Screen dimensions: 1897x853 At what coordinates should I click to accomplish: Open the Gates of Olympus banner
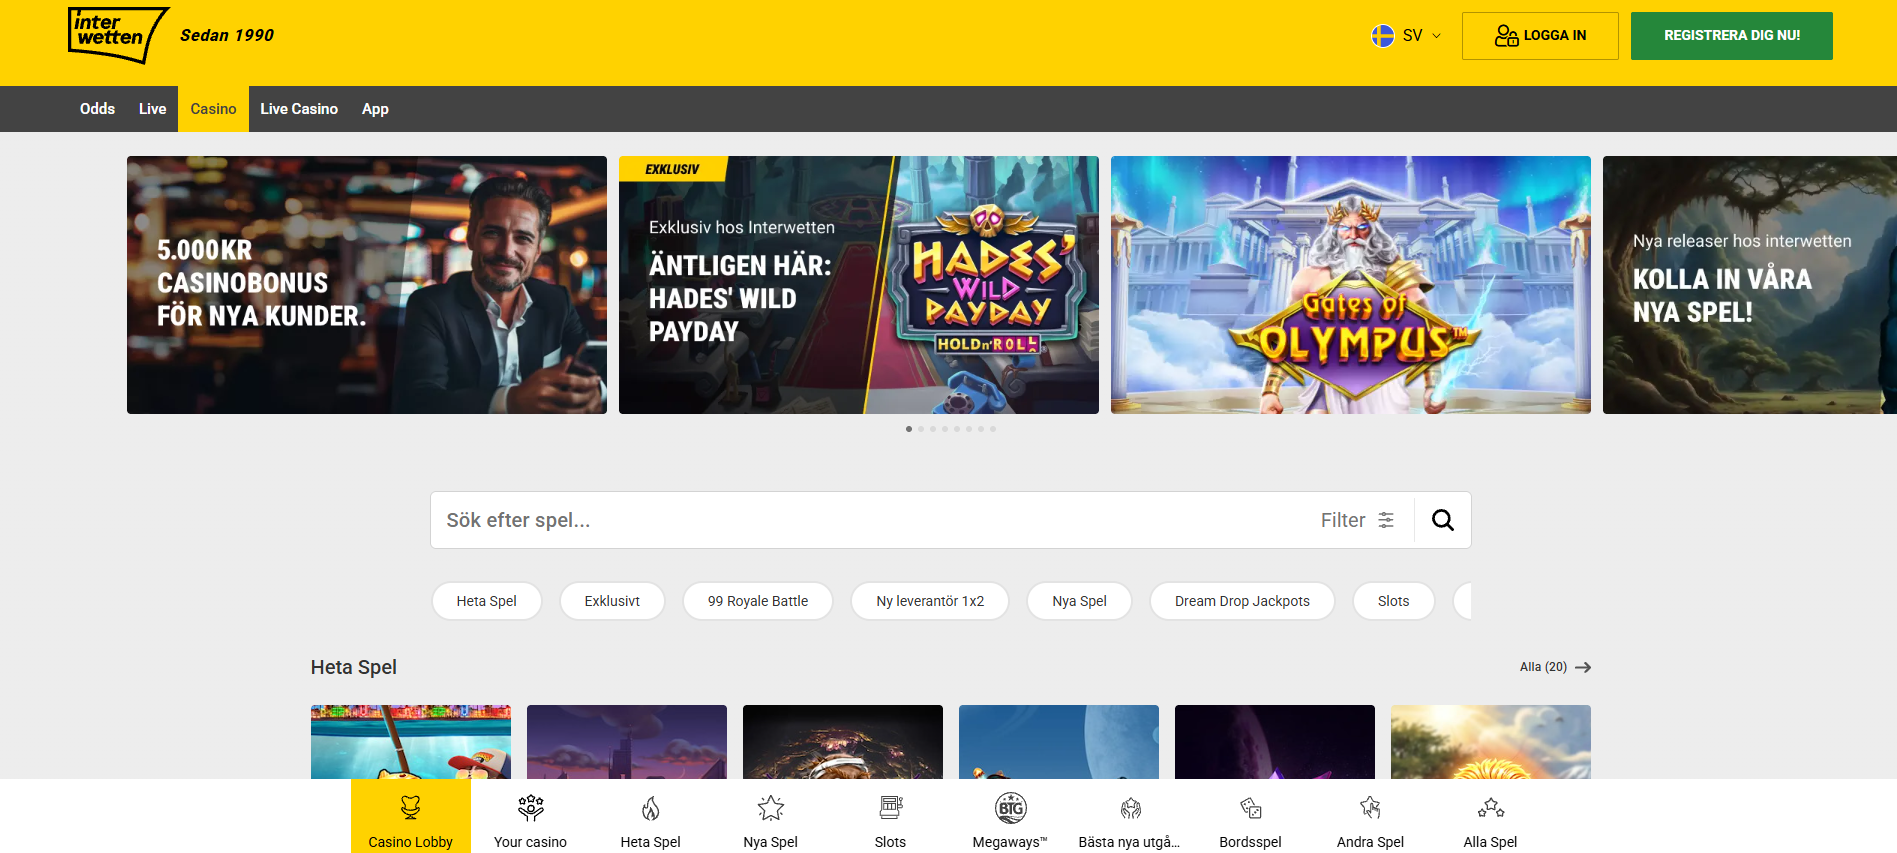[x=1351, y=285]
